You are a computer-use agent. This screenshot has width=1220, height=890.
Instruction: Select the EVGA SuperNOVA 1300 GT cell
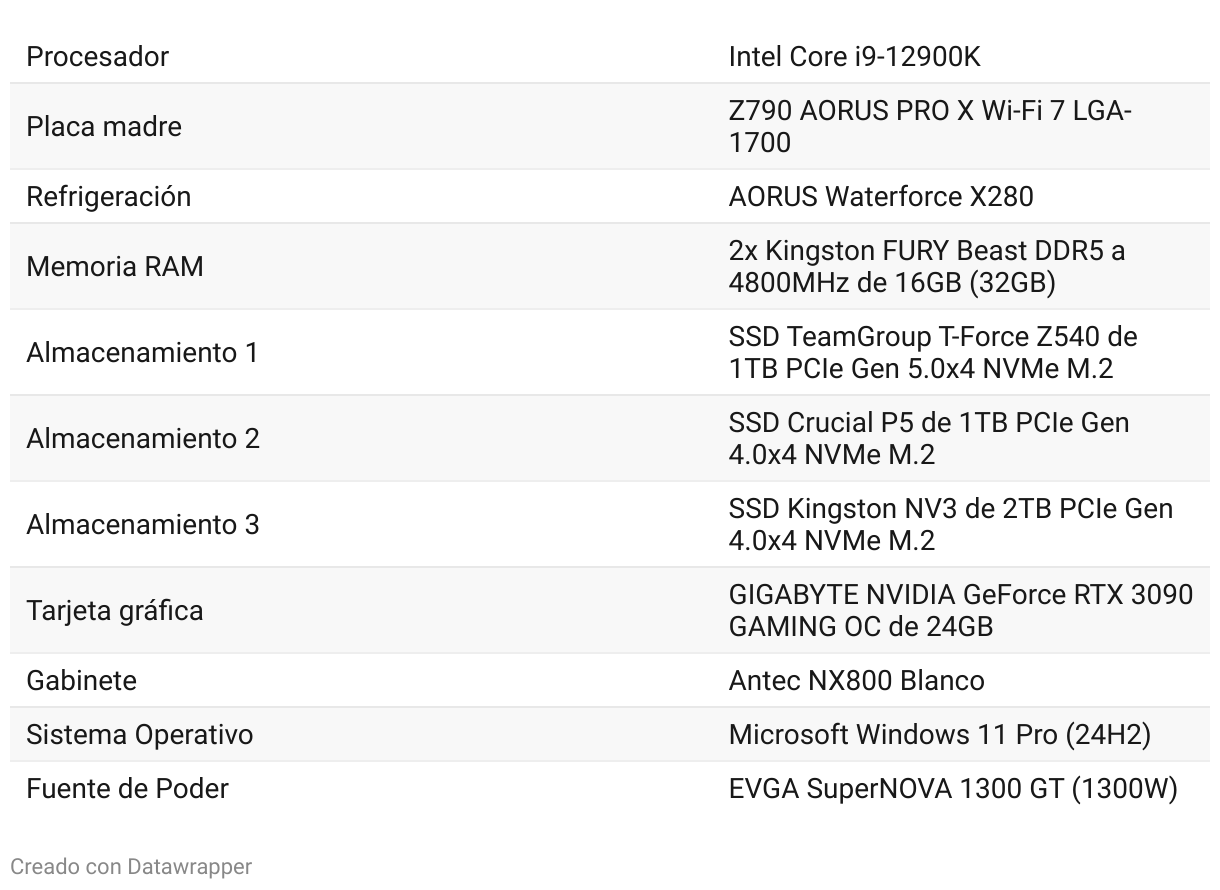pos(952,789)
